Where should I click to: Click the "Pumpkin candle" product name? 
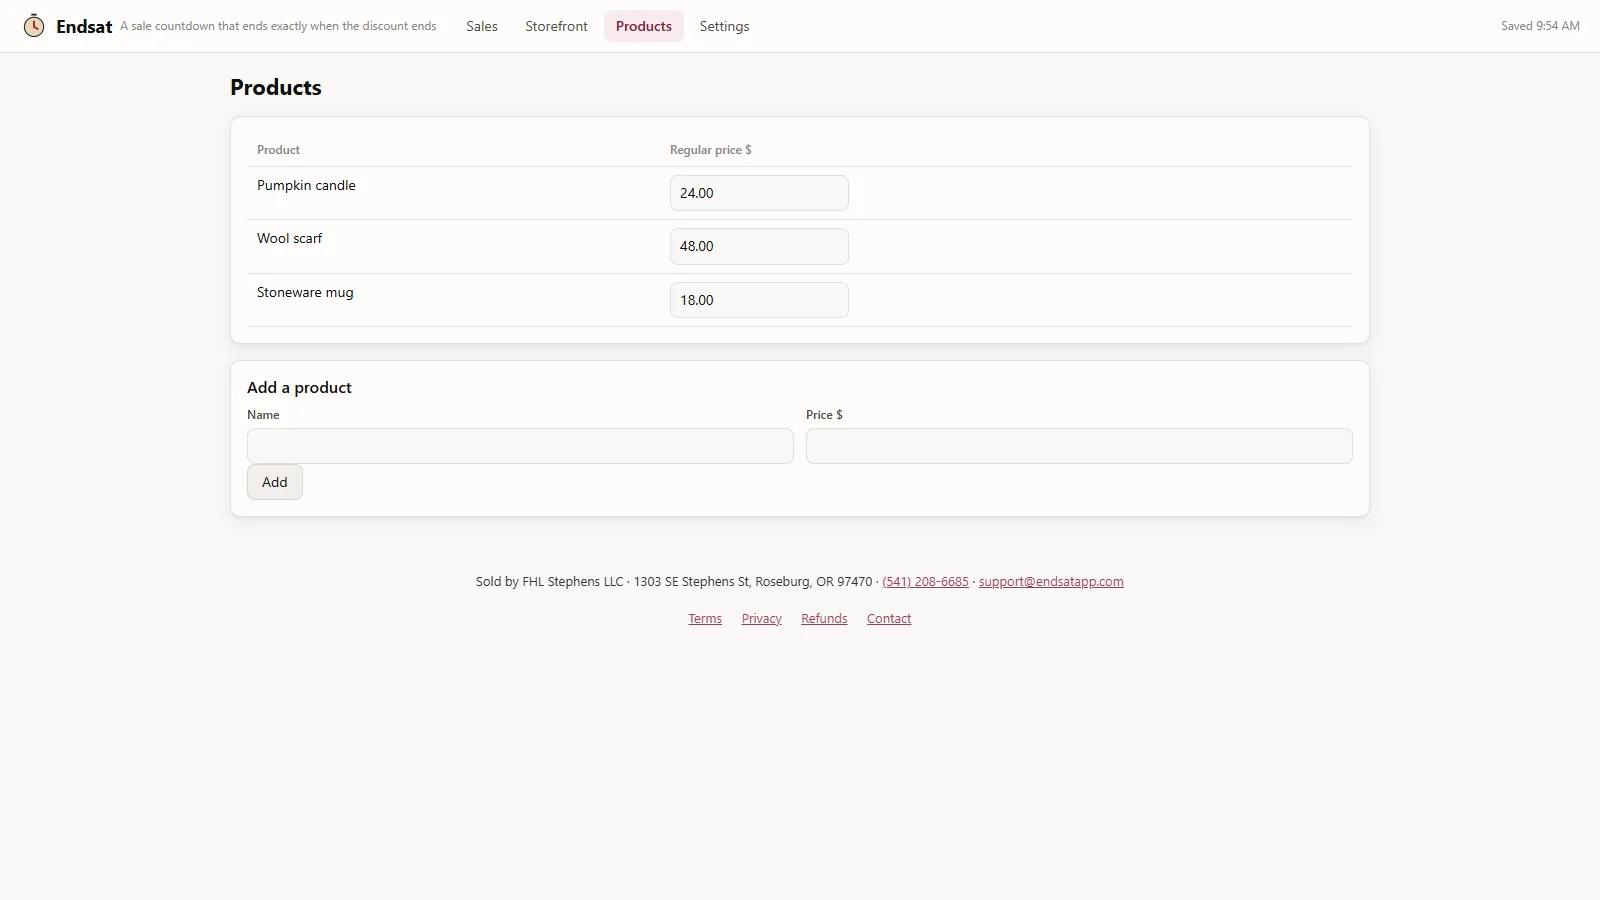306,185
